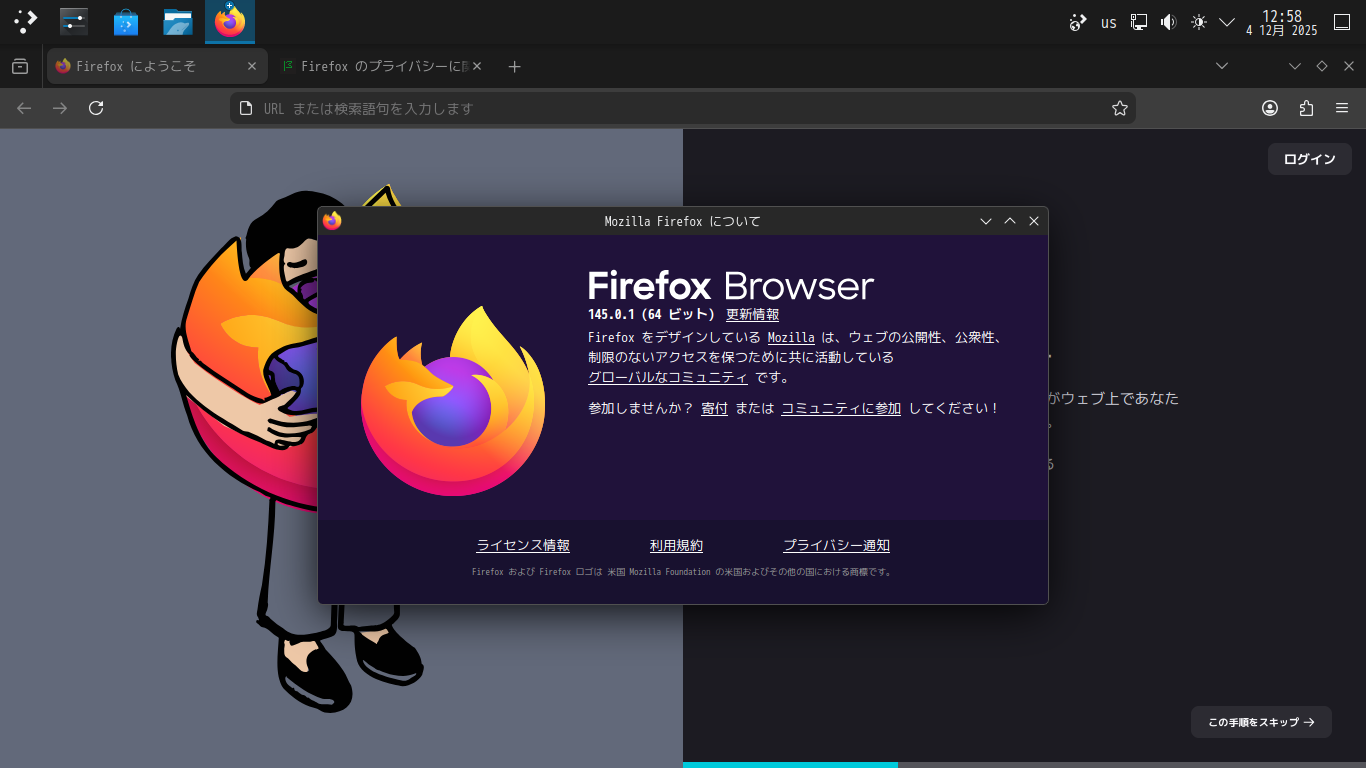Screen dimensions: 1366x768
Task: Close the 'Firefox のプライバシー' tab
Action: click(477, 66)
